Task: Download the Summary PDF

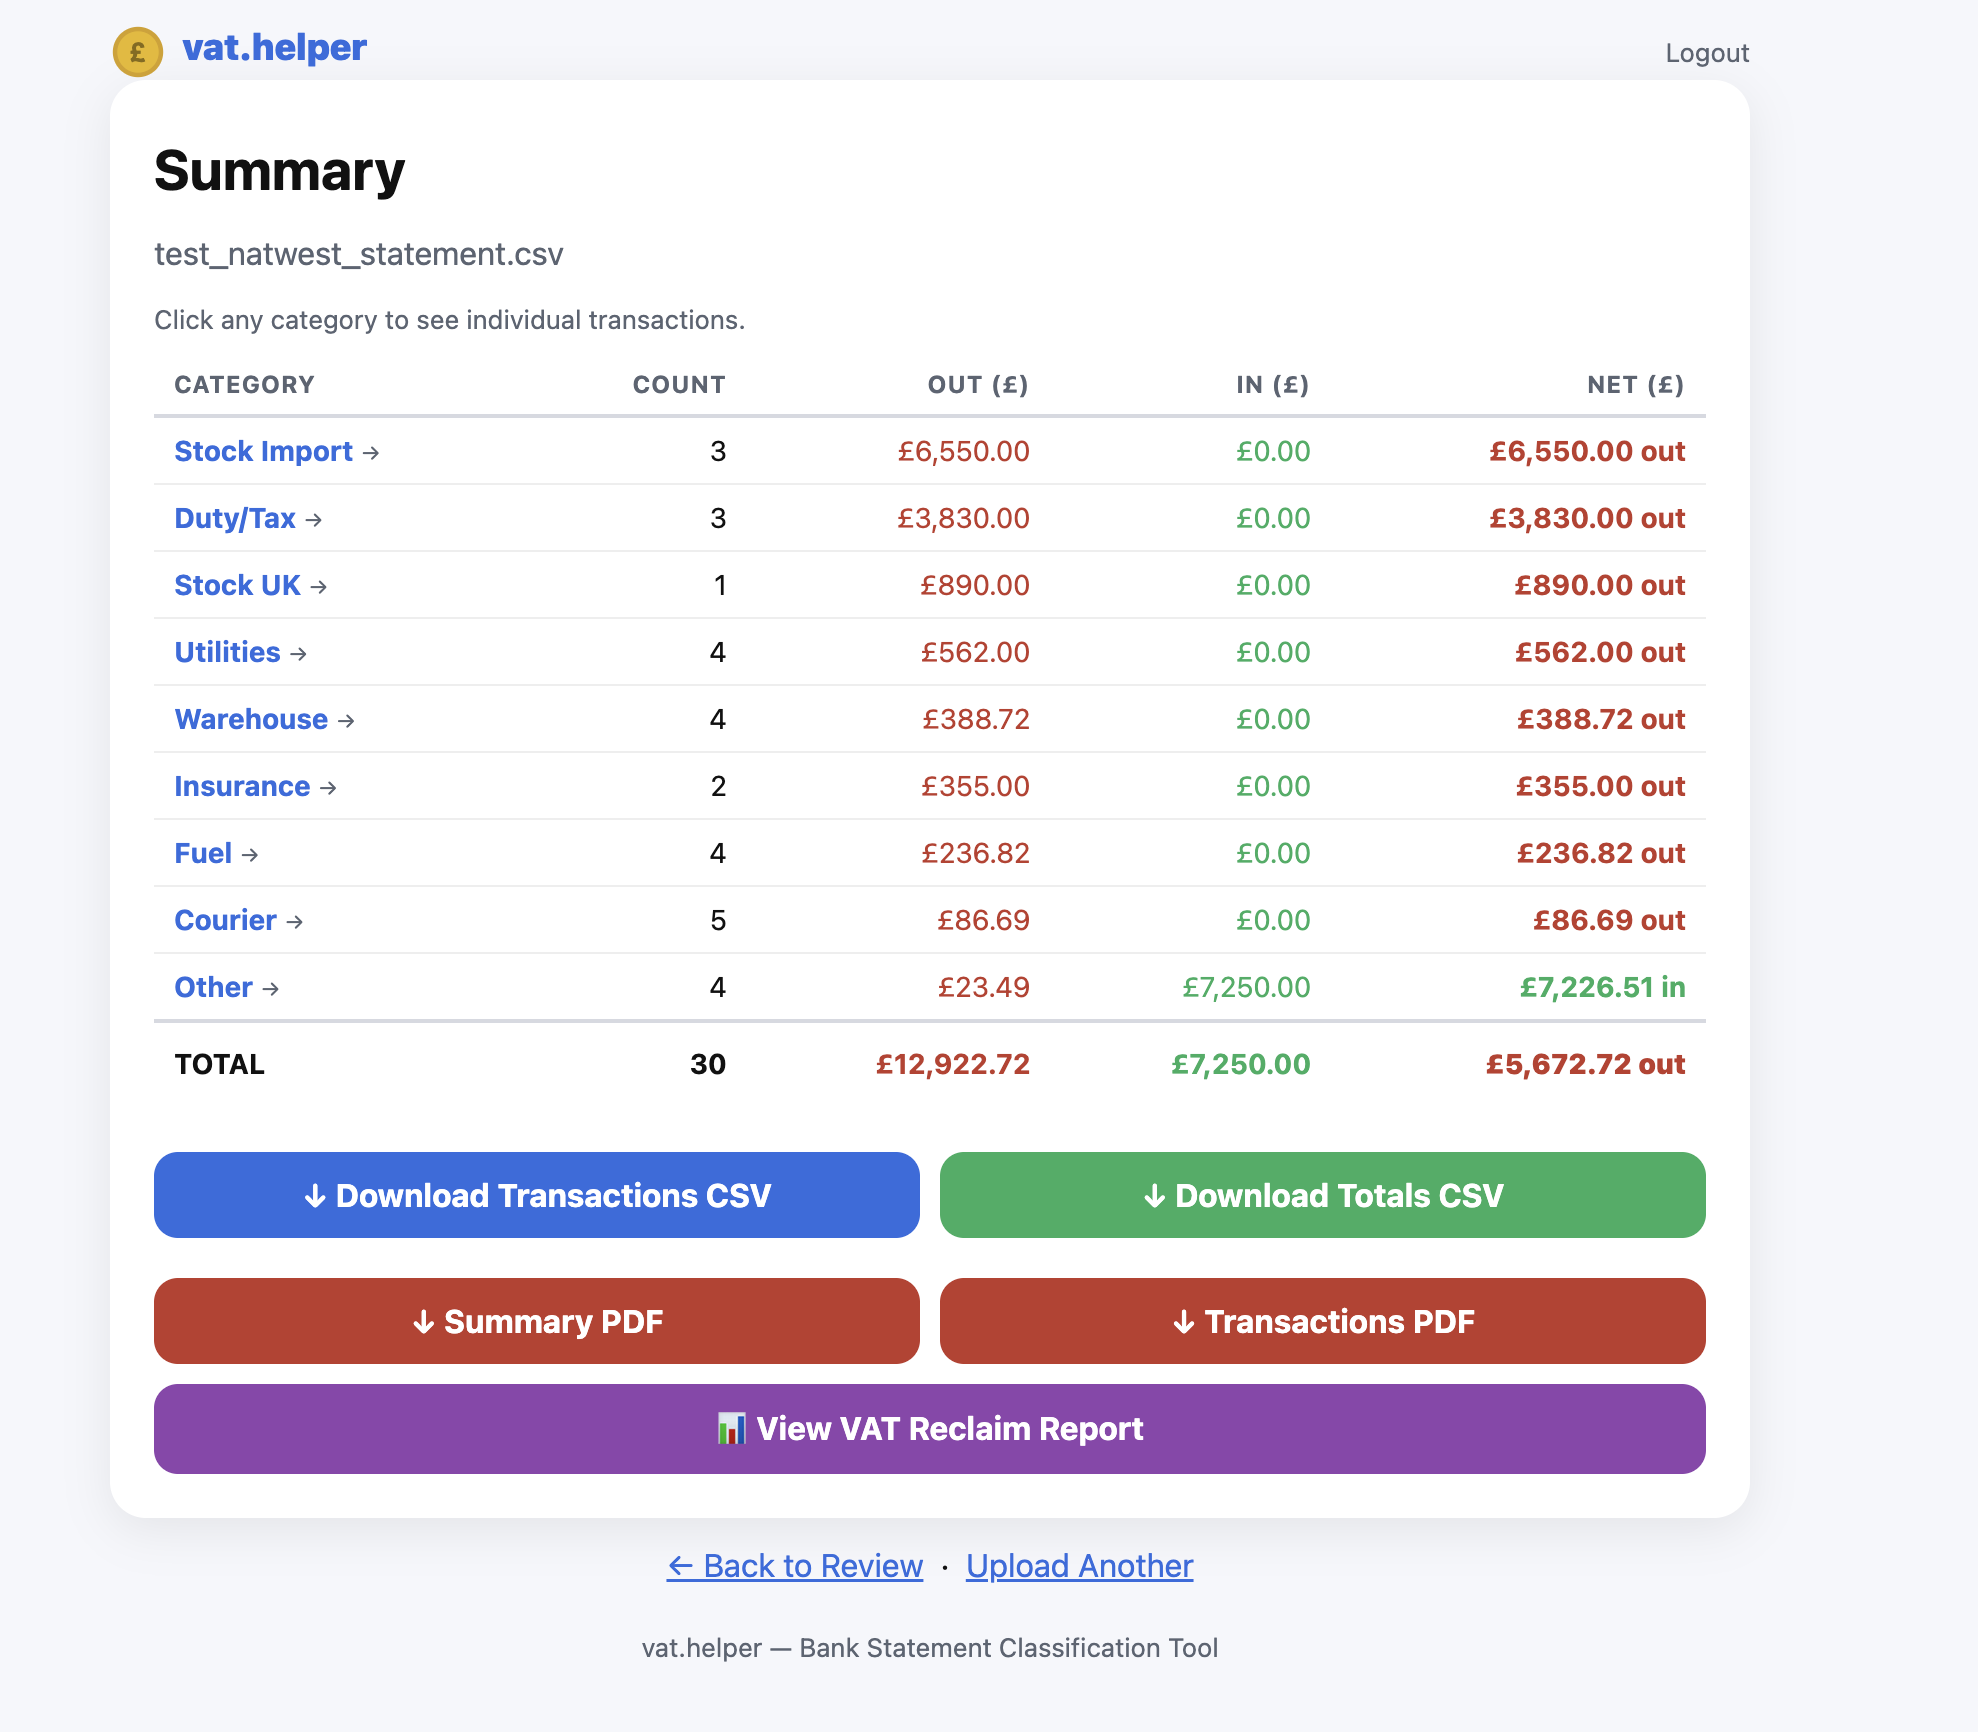Action: (536, 1321)
